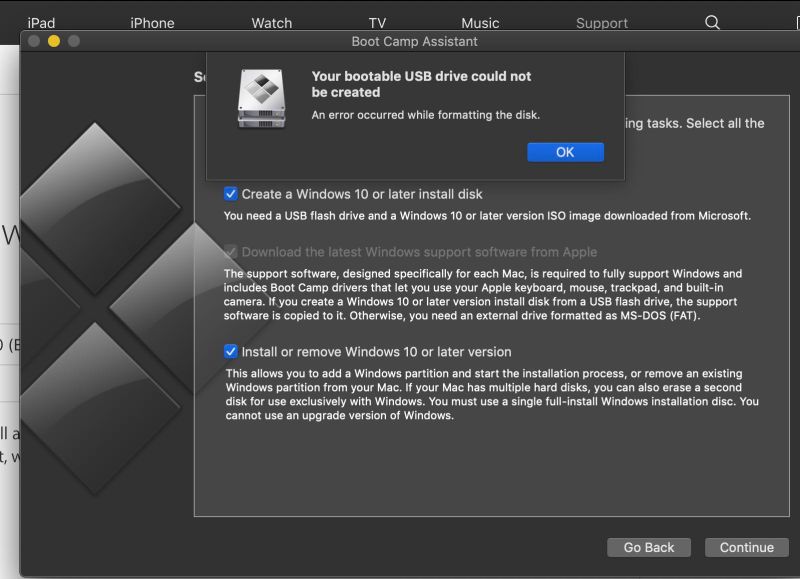Screen dimensions: 800x579
Task: Select iPad in the menu bar
Action: pyautogui.click(x=42, y=22)
